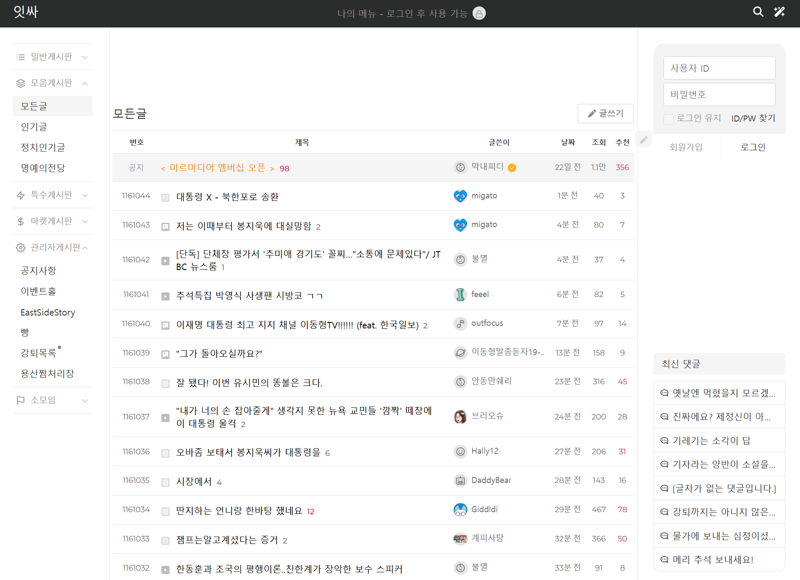Click migato's avatar on post 1161044

tap(460, 196)
